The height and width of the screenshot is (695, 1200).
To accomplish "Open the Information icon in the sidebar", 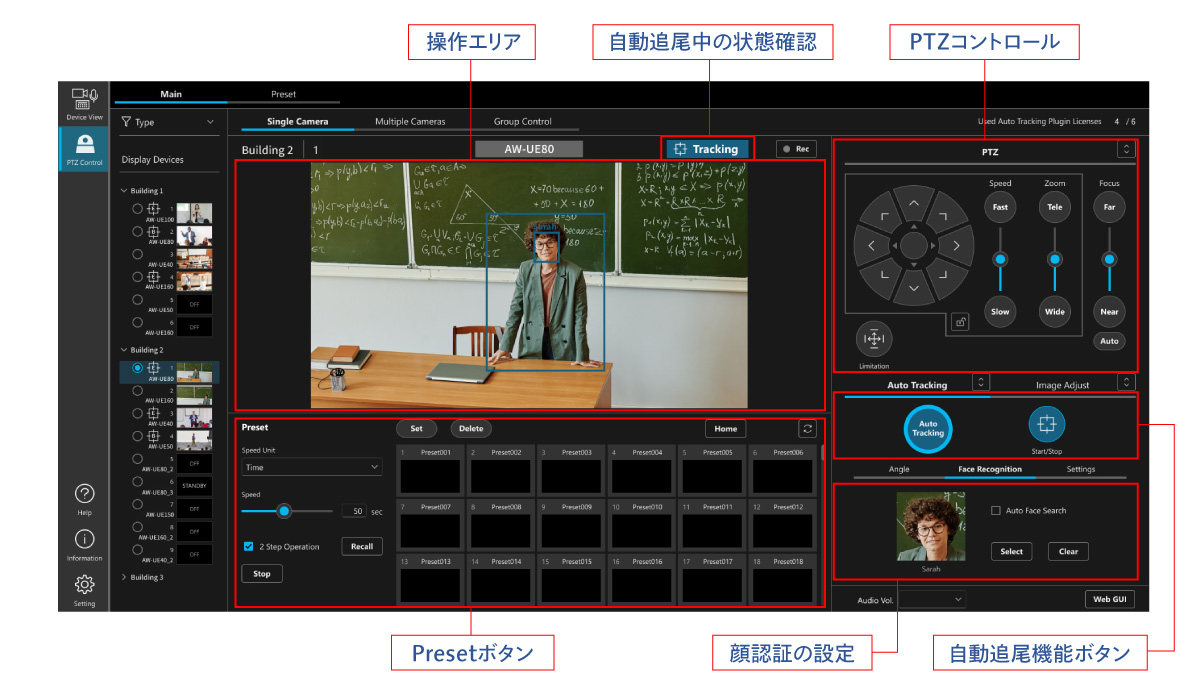I will click(85, 540).
